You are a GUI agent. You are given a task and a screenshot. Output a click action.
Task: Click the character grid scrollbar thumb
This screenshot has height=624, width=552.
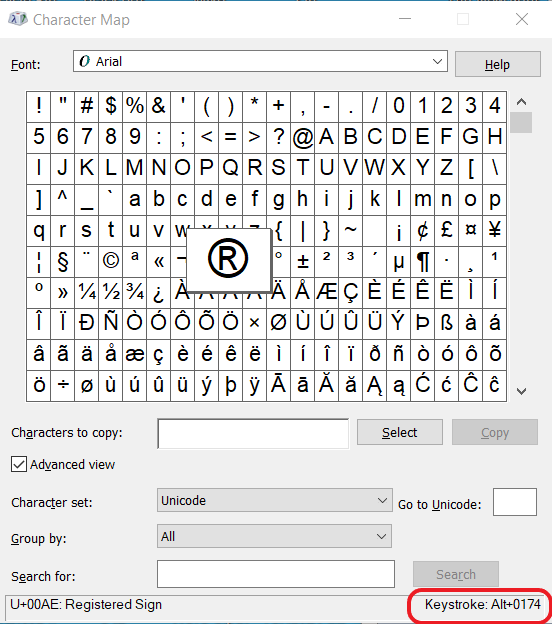point(521,123)
